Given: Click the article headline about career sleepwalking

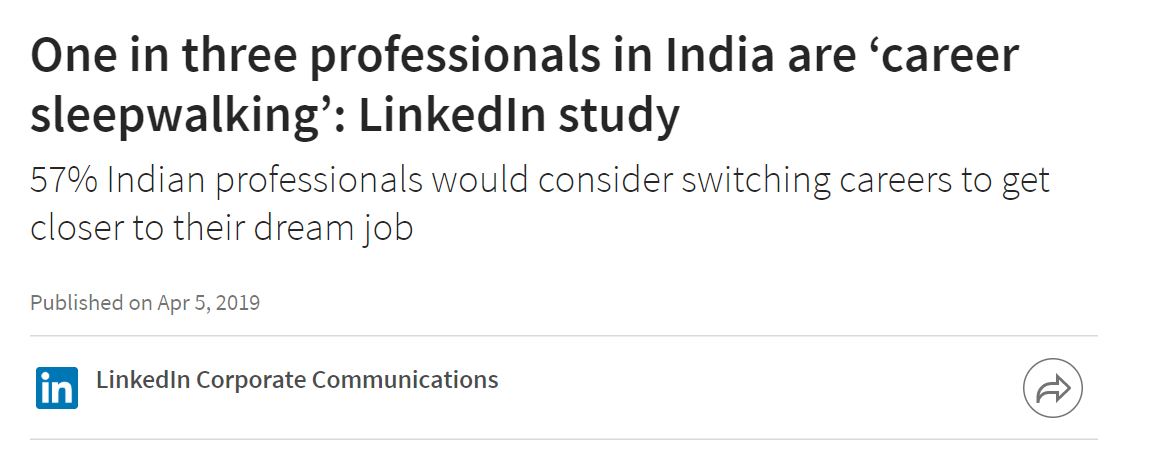Looking at the screenshot, I should [524, 85].
